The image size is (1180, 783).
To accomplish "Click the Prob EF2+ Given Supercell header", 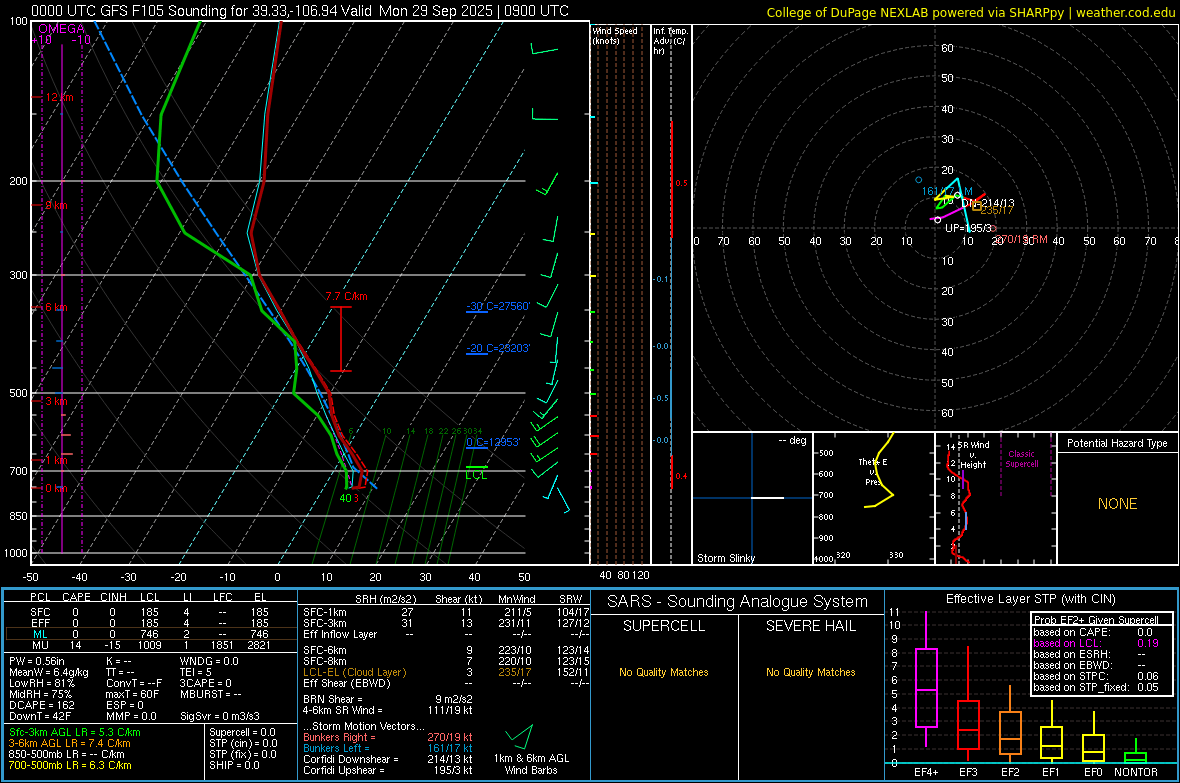I will coord(1096,620).
